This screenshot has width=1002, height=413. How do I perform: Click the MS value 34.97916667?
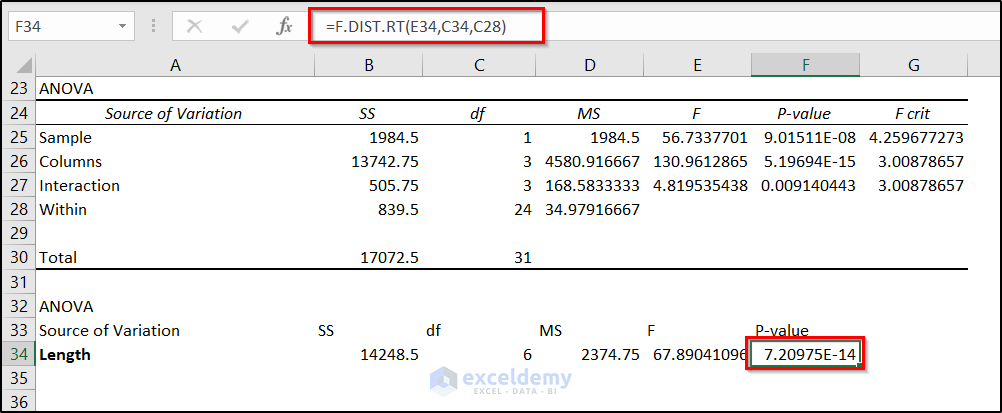[592, 210]
